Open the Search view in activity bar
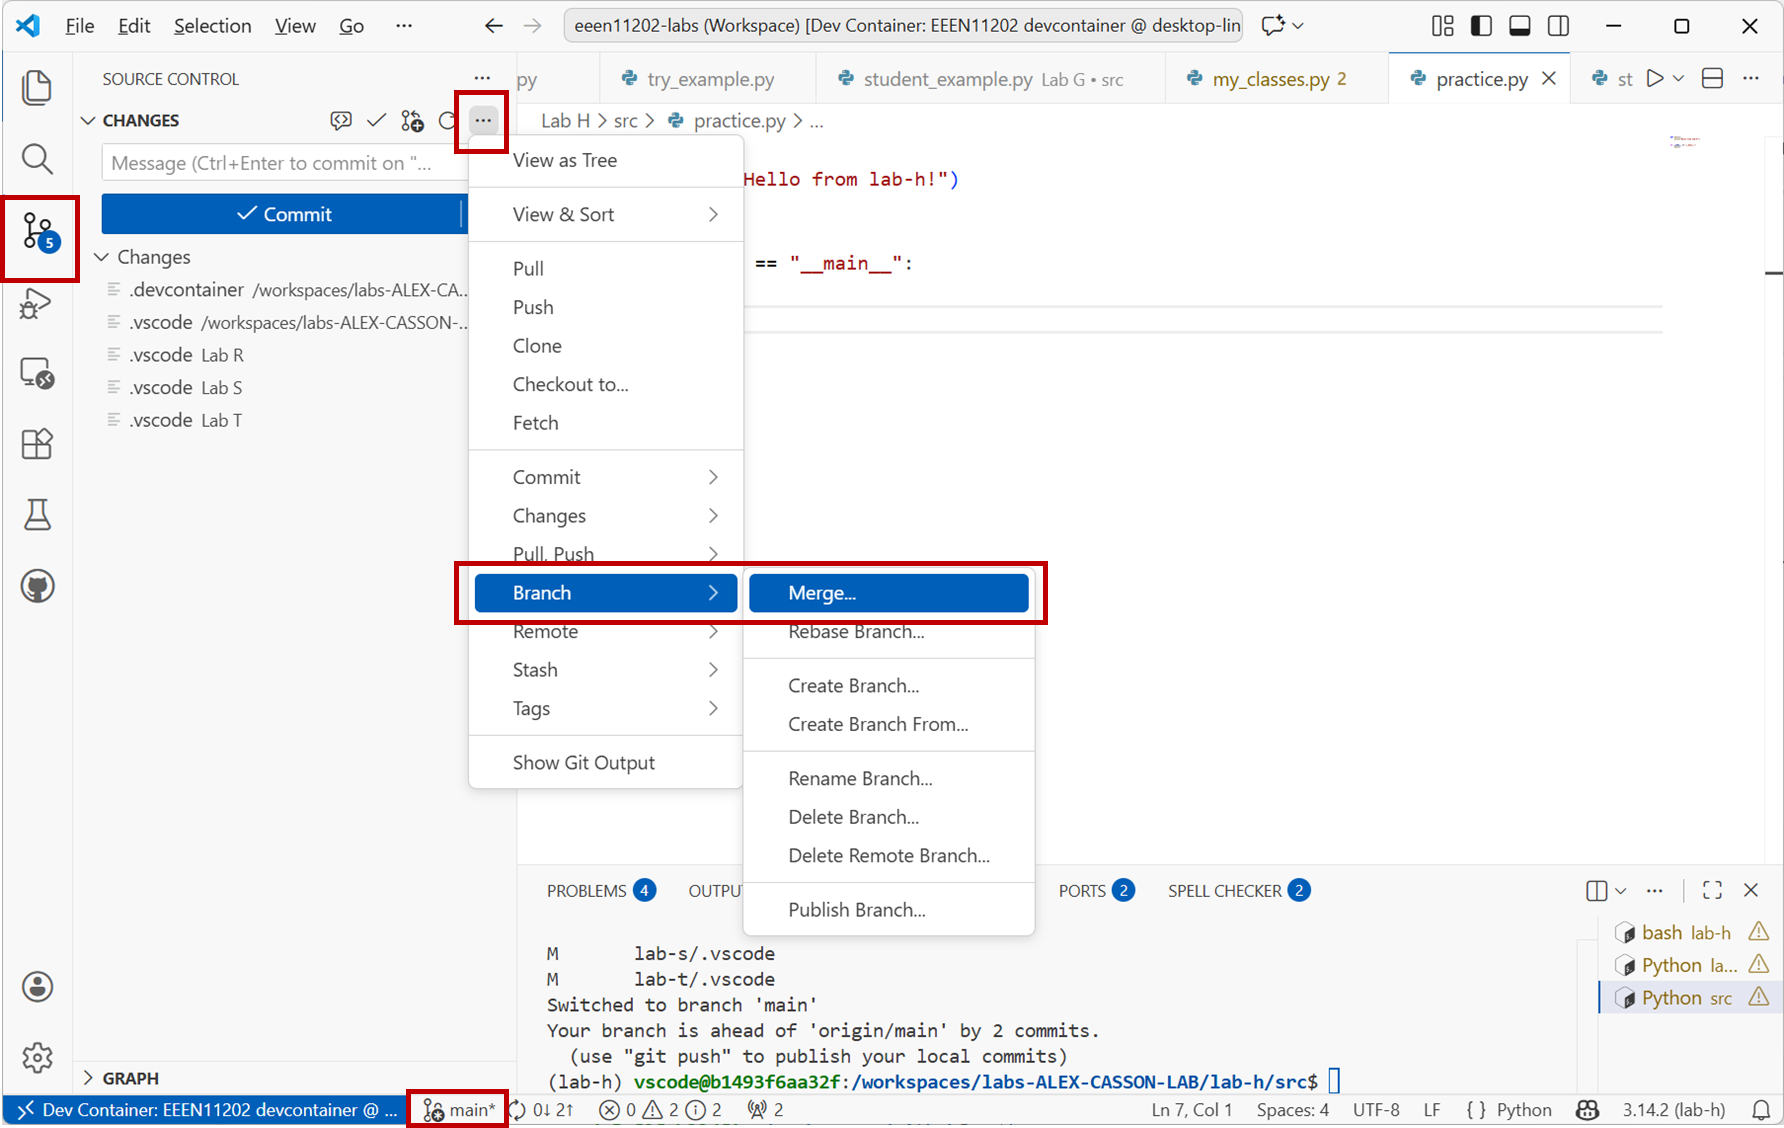The height and width of the screenshot is (1128, 1784). (x=37, y=159)
